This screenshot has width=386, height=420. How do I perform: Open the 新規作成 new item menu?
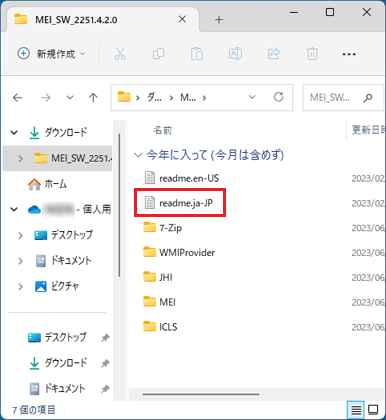click(51, 54)
